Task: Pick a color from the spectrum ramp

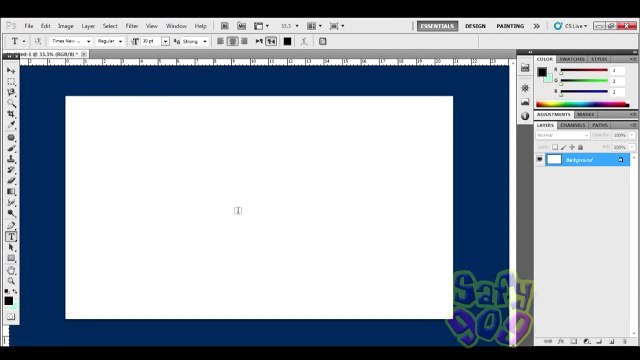Action: coord(582,104)
